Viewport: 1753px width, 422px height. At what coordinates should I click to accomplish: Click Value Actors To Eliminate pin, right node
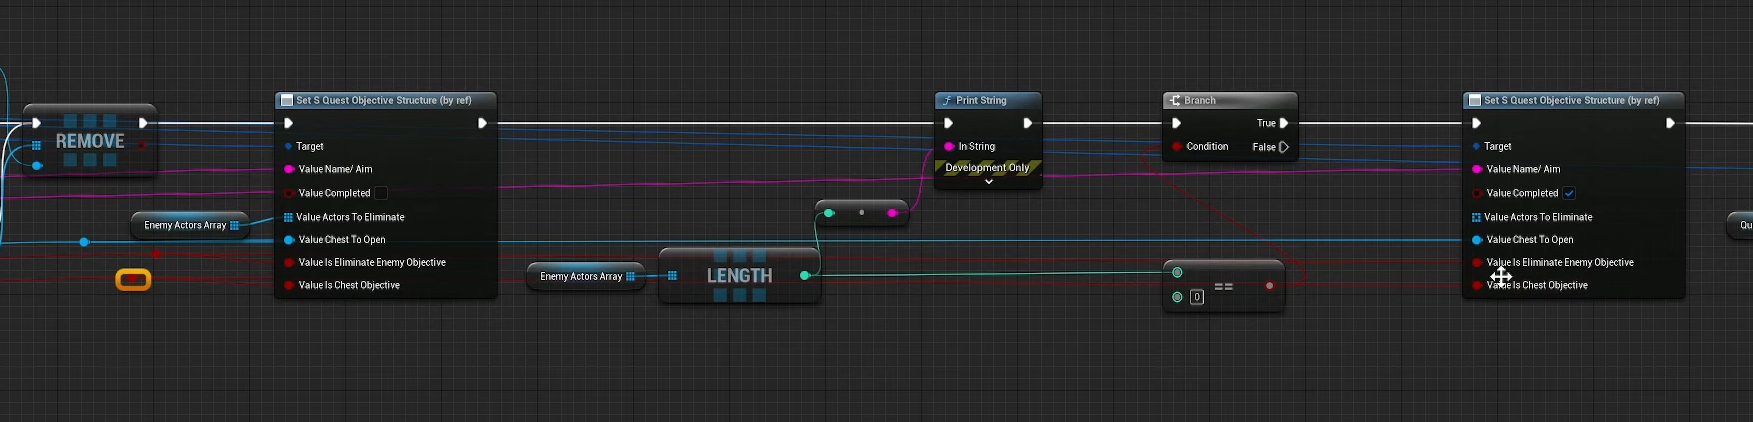point(1476,217)
